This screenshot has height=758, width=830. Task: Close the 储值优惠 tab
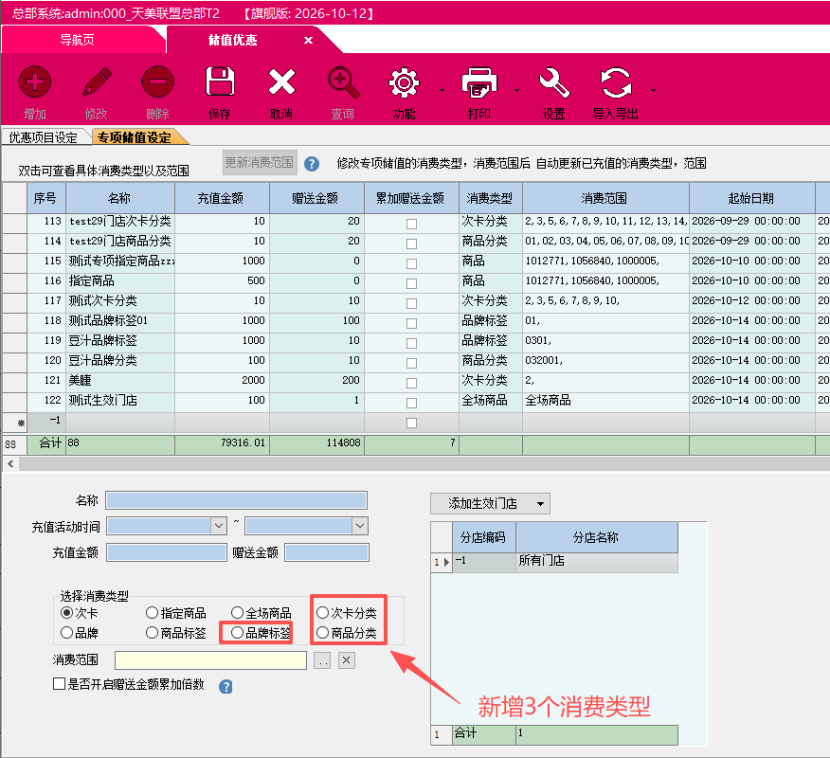coord(308,40)
